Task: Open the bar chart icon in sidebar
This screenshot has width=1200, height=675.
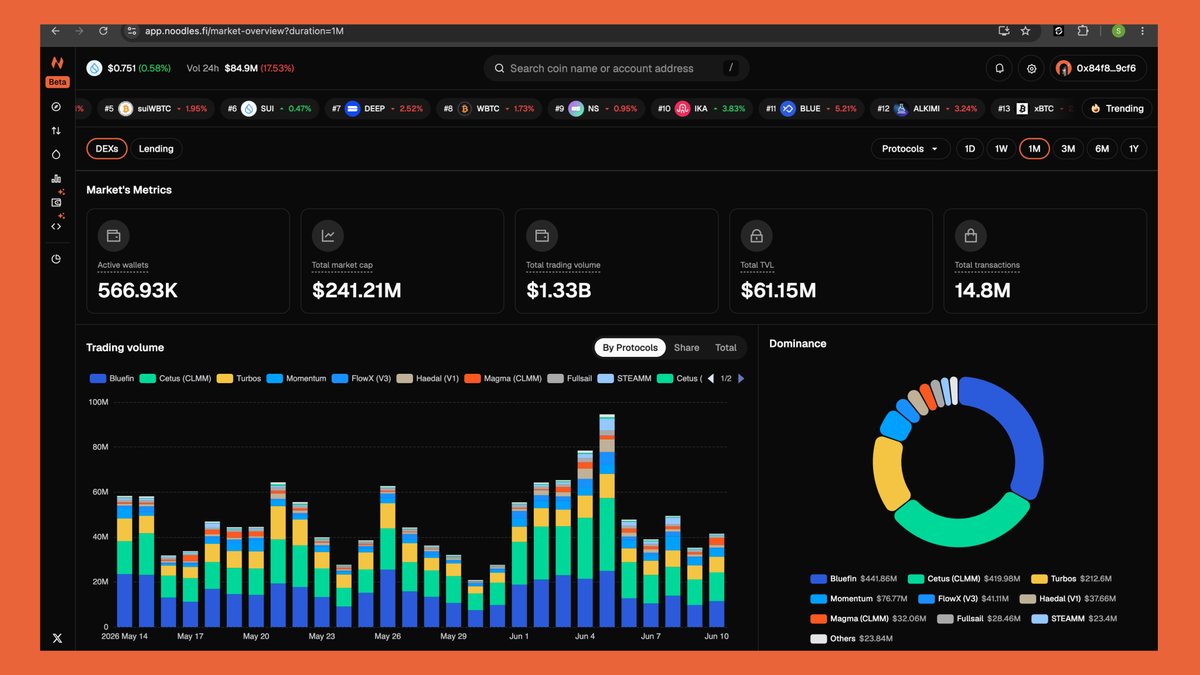Action: pyautogui.click(x=56, y=179)
